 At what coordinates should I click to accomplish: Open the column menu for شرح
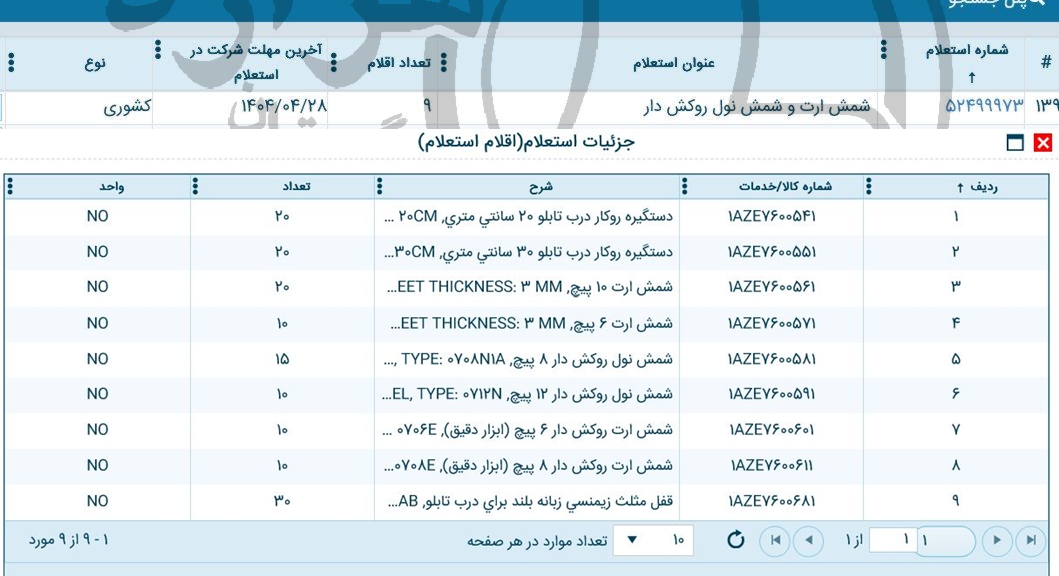click(380, 188)
